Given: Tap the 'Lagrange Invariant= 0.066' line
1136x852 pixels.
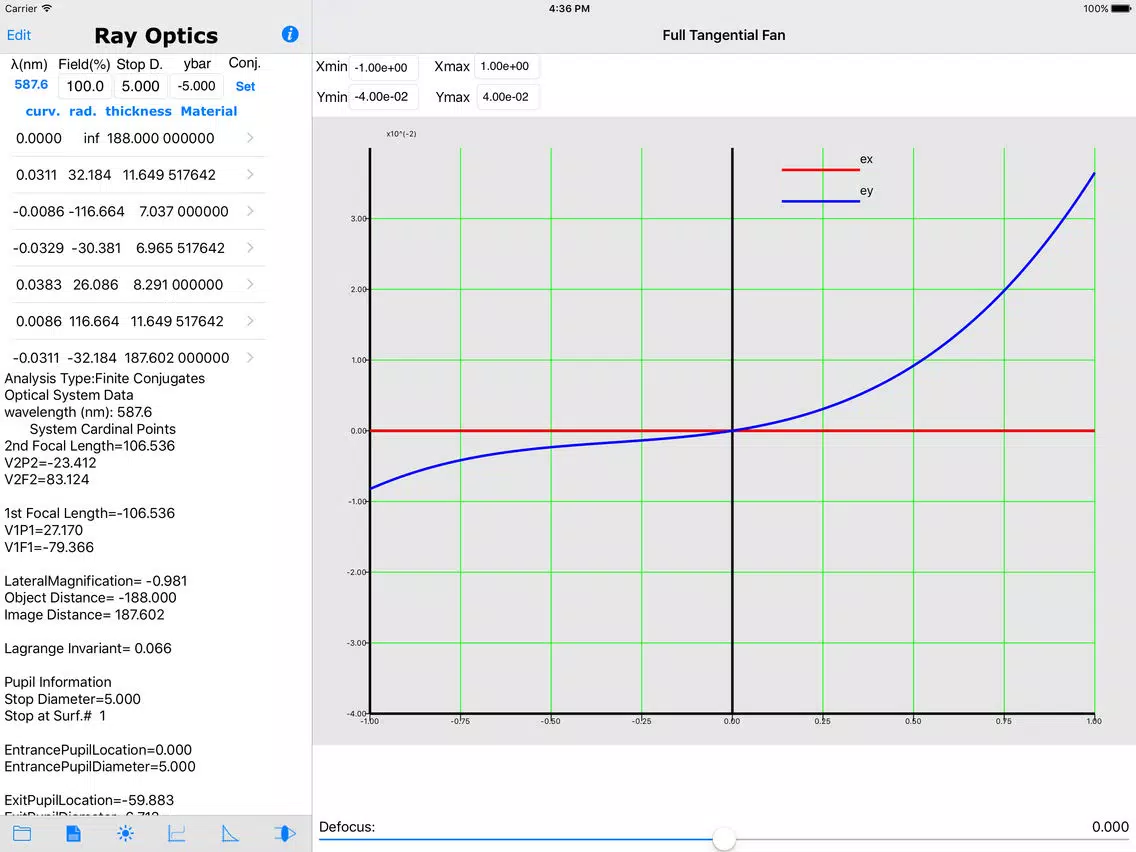Looking at the screenshot, I should pos(88,648).
